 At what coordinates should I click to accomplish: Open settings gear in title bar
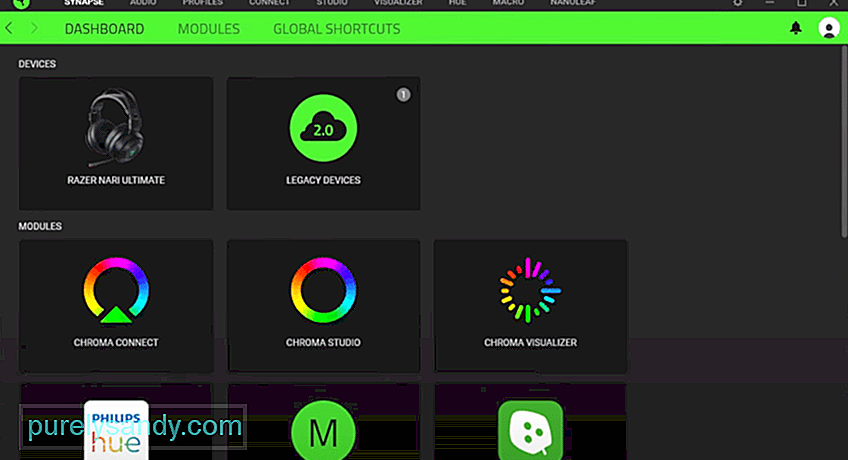tap(737, 3)
